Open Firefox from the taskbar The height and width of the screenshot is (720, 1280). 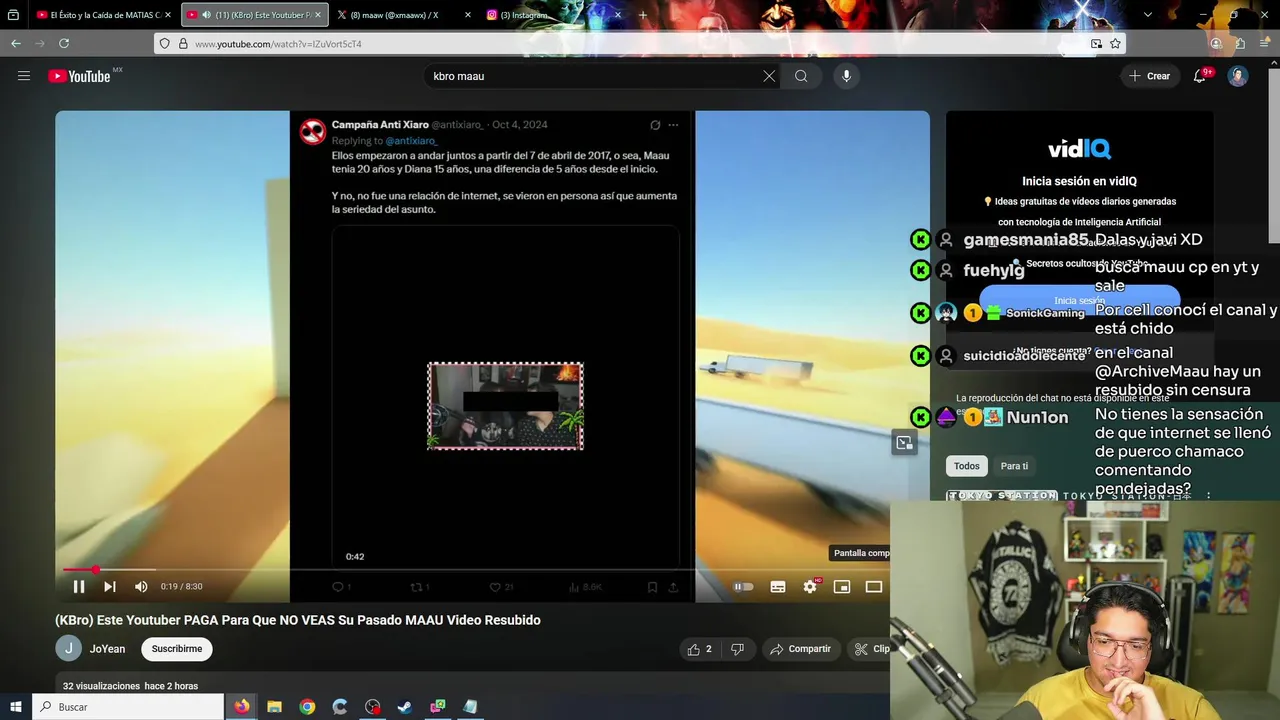[x=242, y=707]
